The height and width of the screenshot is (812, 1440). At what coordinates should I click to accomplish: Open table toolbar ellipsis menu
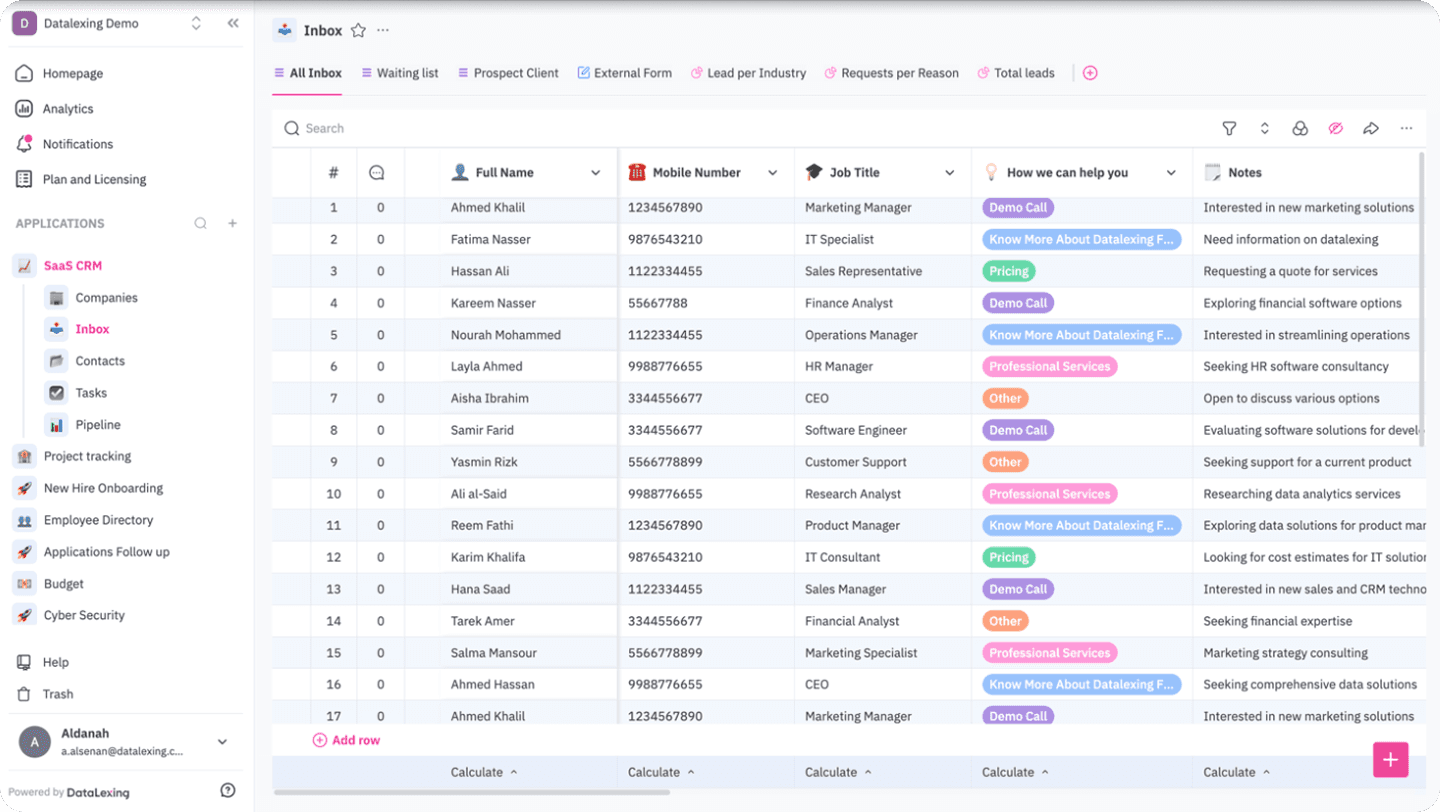tap(1406, 128)
